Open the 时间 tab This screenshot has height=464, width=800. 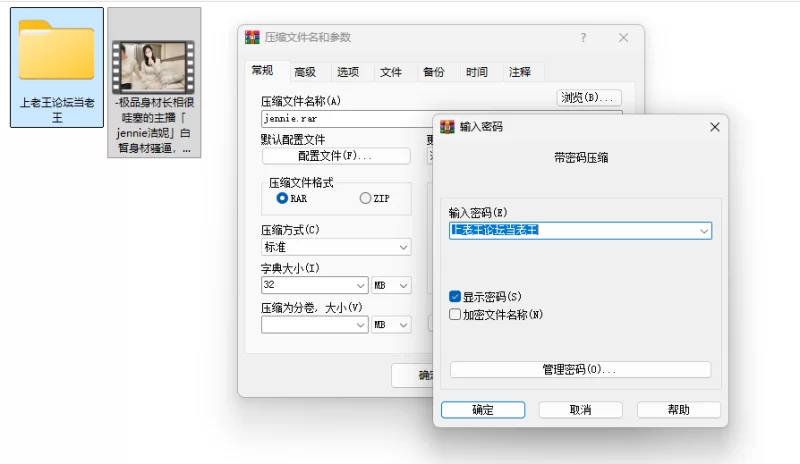pyautogui.click(x=477, y=72)
